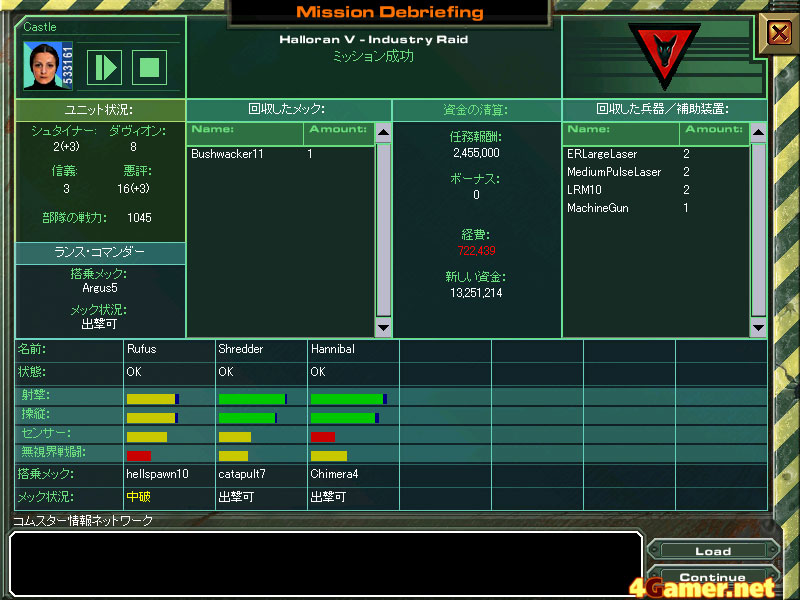Click mission payment value 2,455,000
The image size is (800, 600).
[x=476, y=153]
